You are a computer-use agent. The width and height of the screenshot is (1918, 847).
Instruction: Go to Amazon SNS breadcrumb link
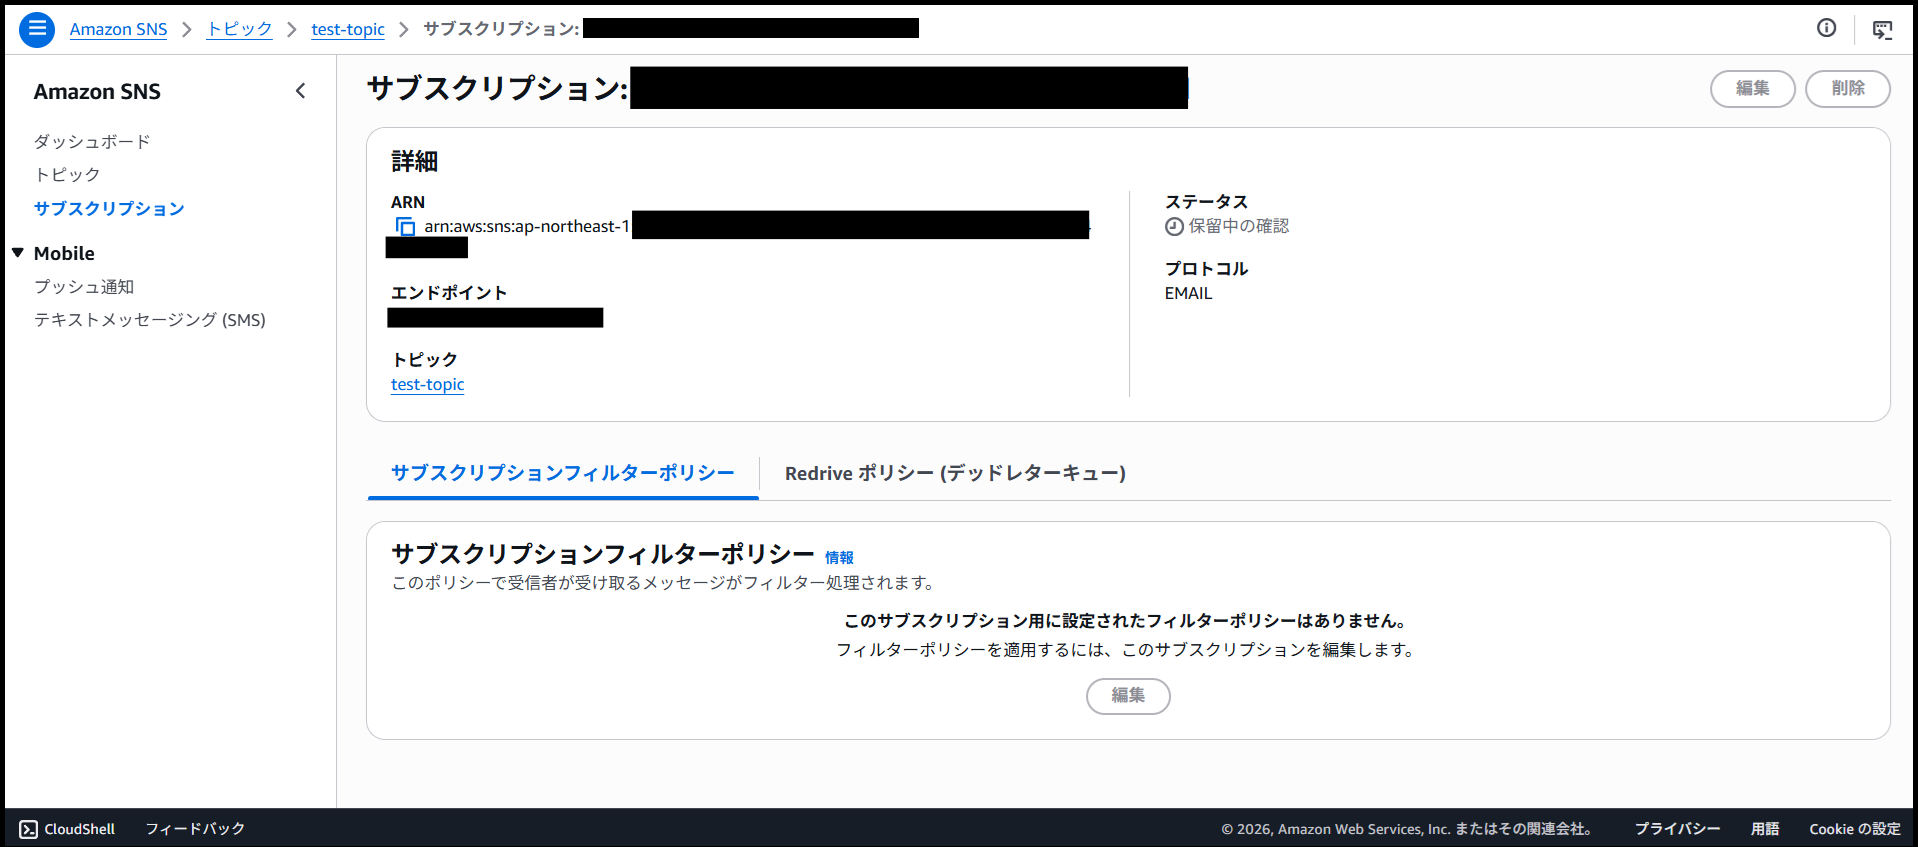click(x=118, y=29)
